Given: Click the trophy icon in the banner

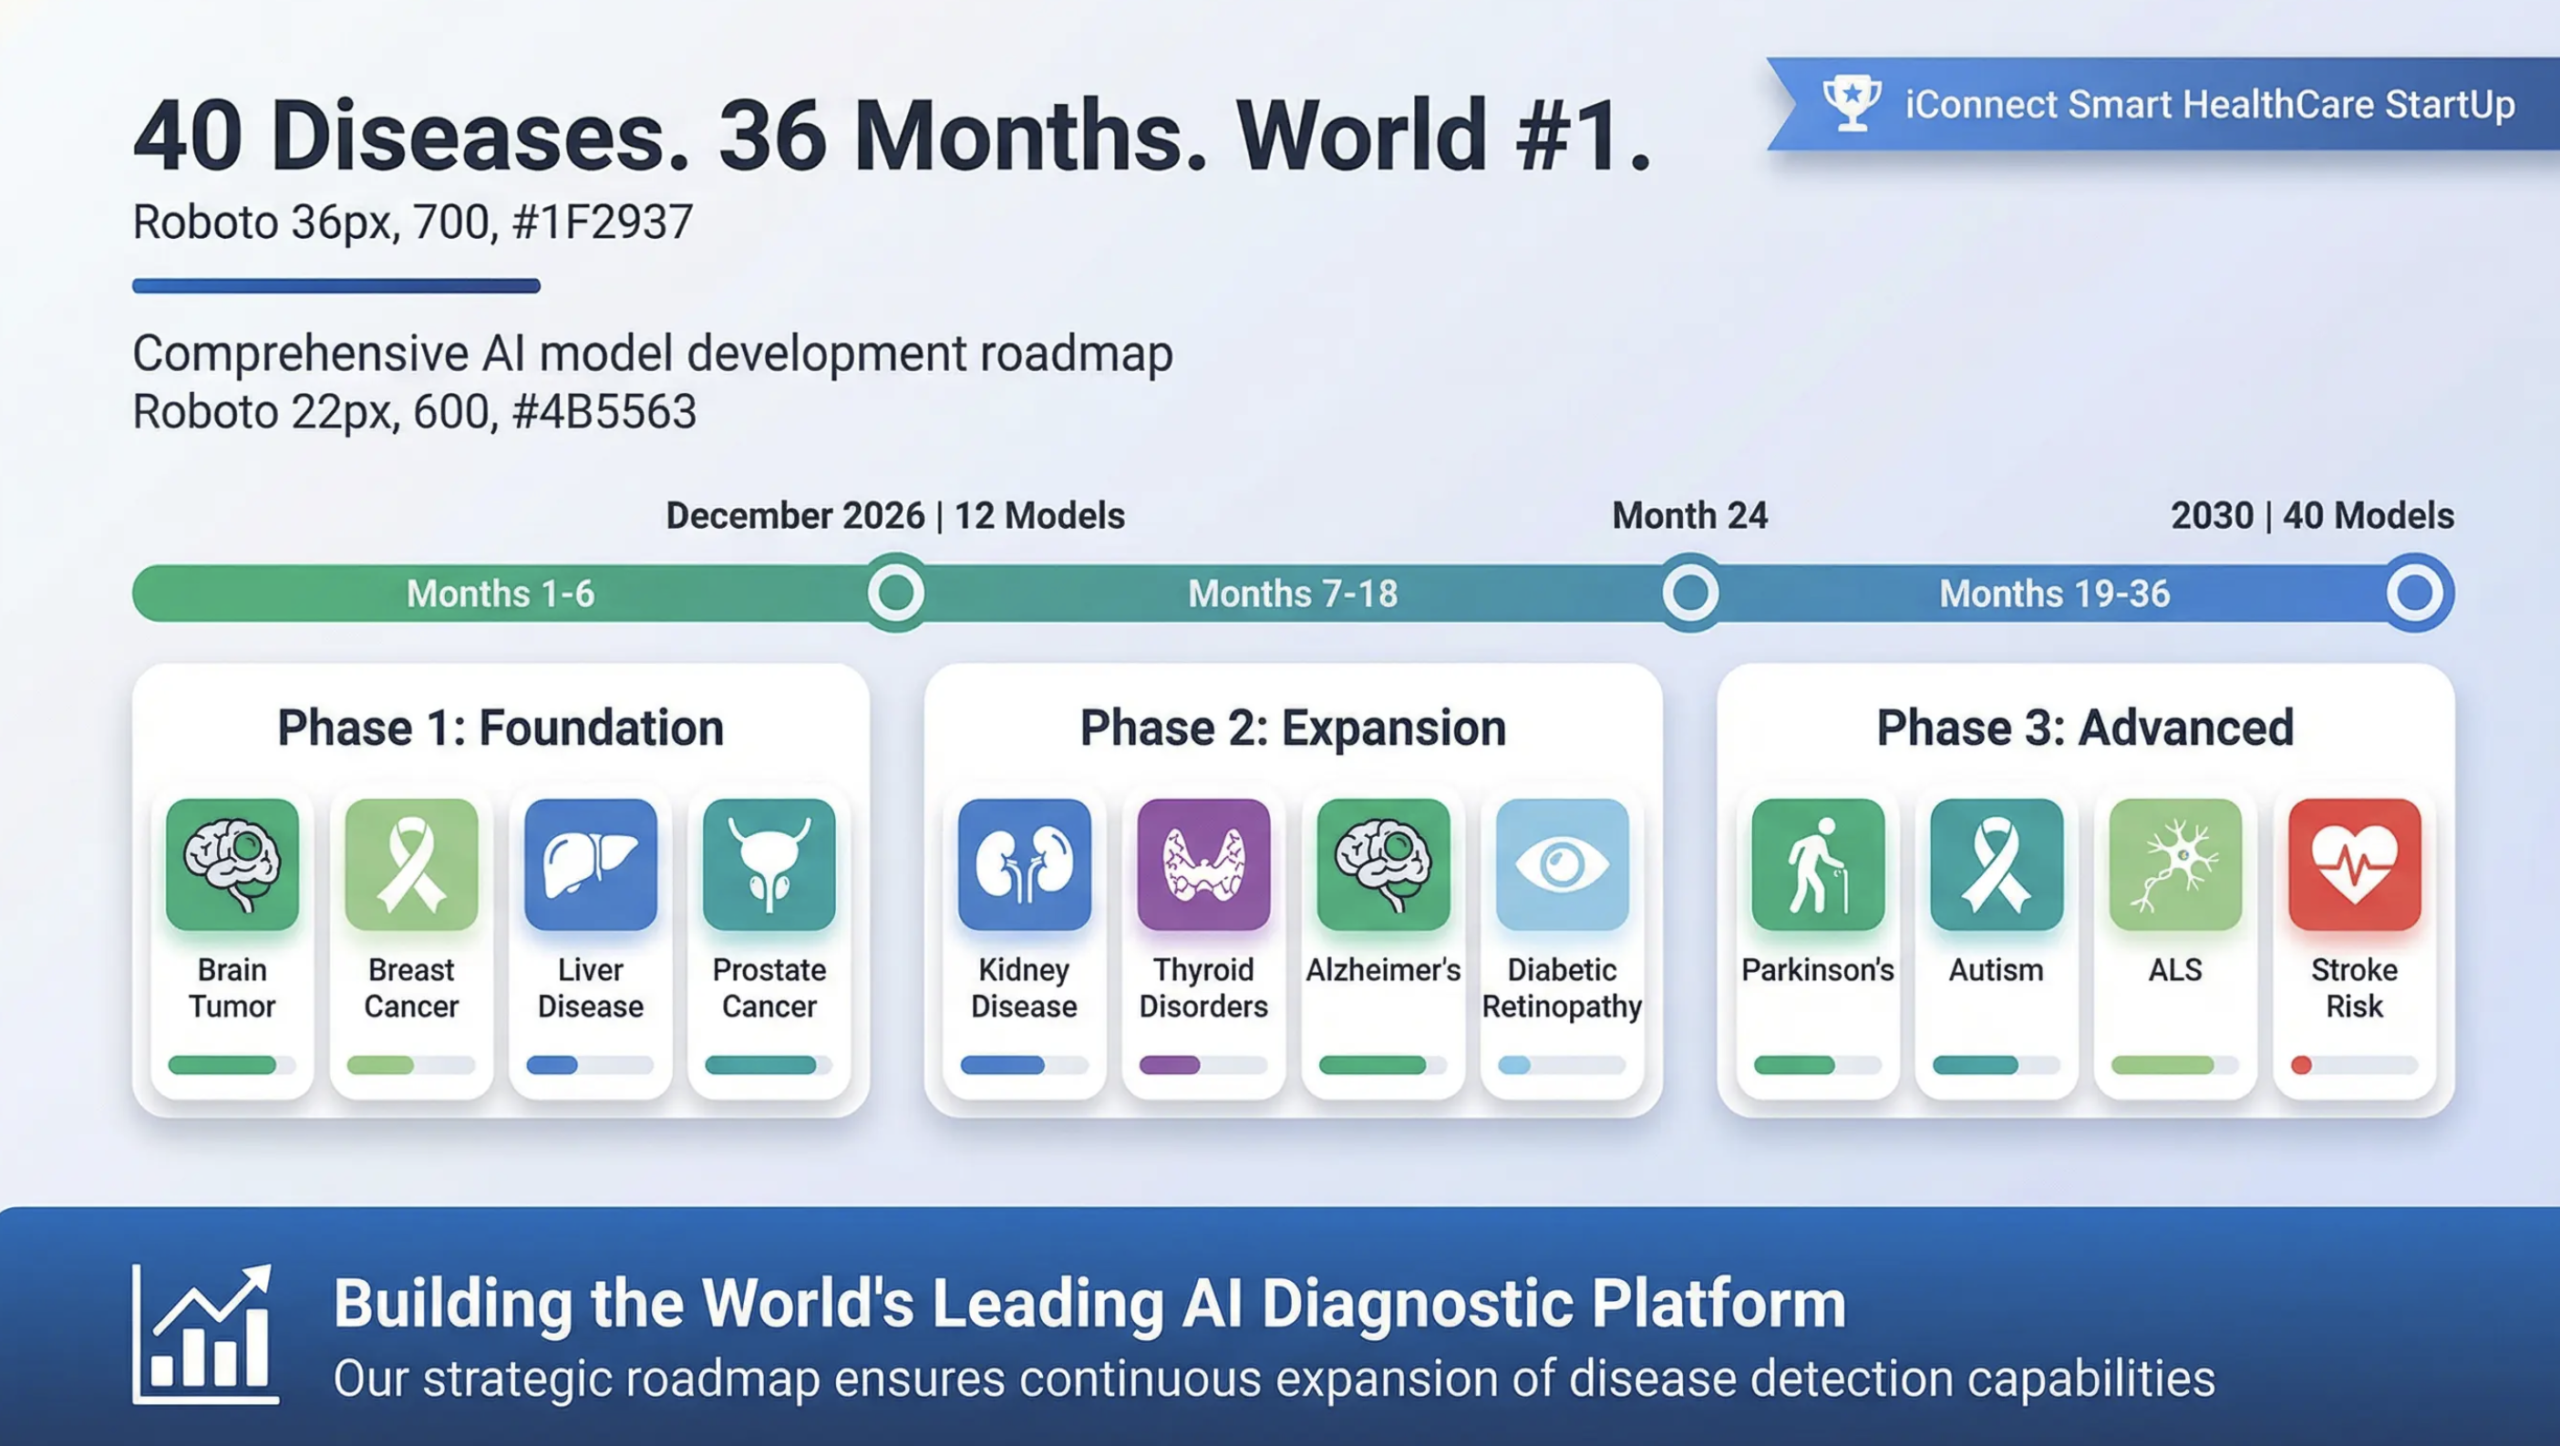Looking at the screenshot, I should 1851,103.
